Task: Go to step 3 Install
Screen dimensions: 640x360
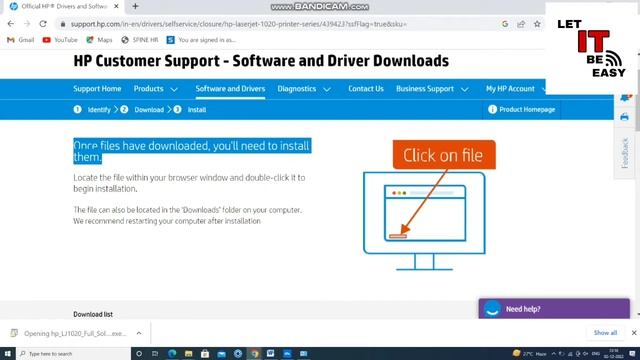Action: (x=190, y=109)
